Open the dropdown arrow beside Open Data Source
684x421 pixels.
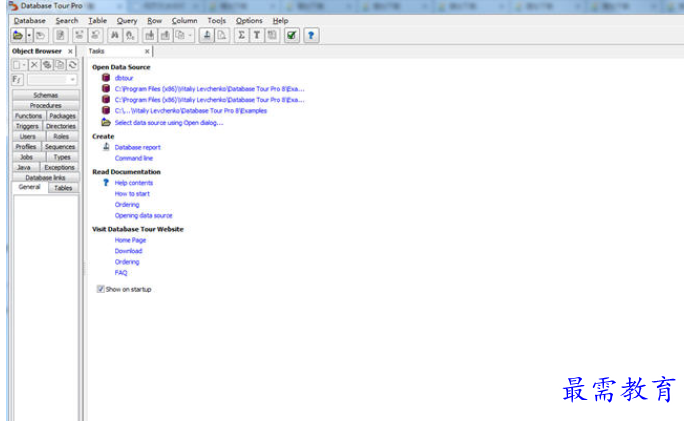pyautogui.click(x=29, y=35)
